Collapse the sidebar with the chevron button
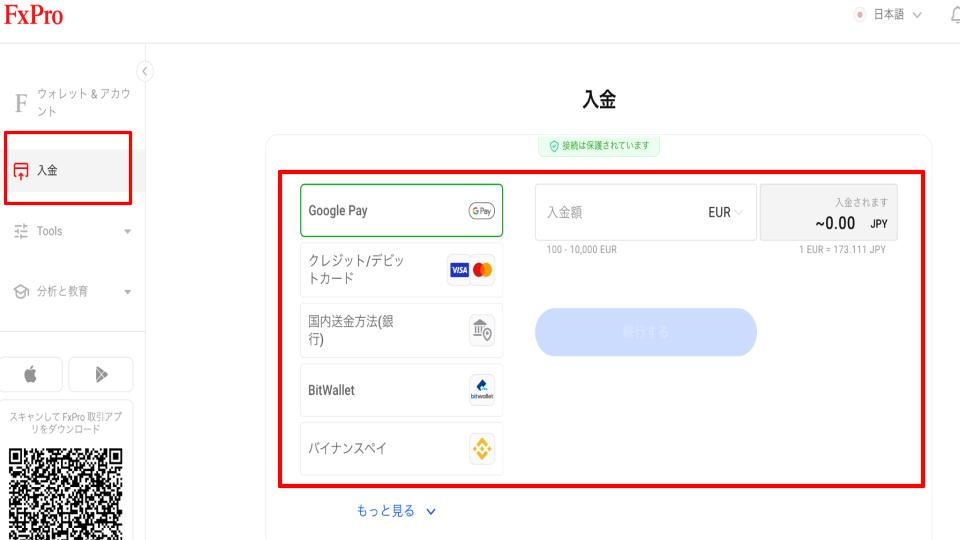This screenshot has height=540, width=960. coord(144,72)
